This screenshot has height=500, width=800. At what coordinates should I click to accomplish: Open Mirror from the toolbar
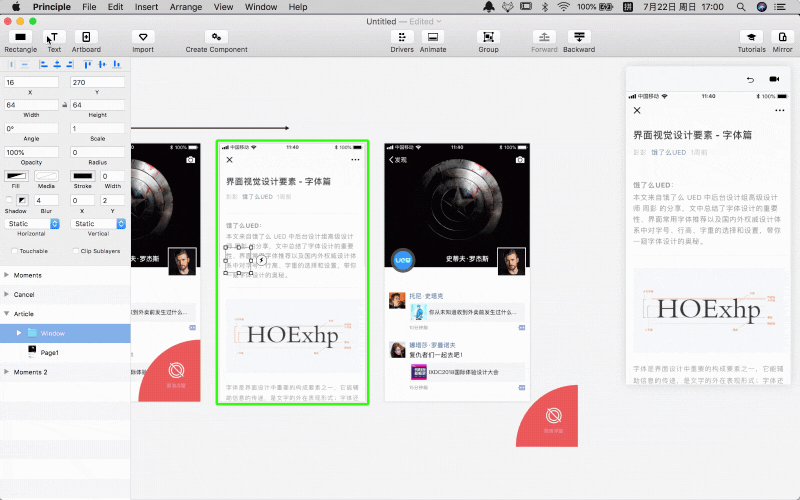tap(783, 37)
